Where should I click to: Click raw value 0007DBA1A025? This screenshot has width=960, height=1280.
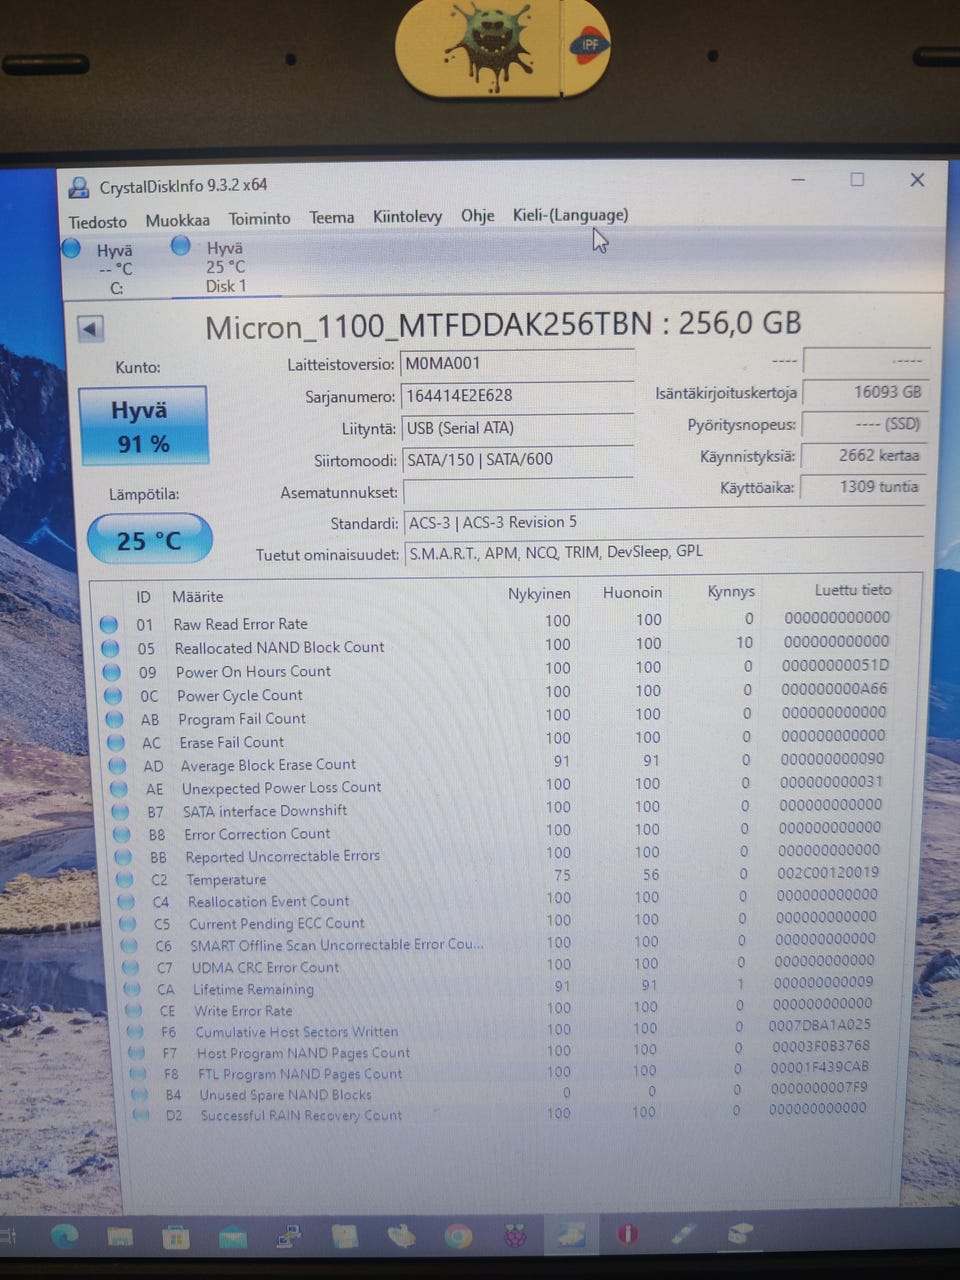pos(819,1025)
